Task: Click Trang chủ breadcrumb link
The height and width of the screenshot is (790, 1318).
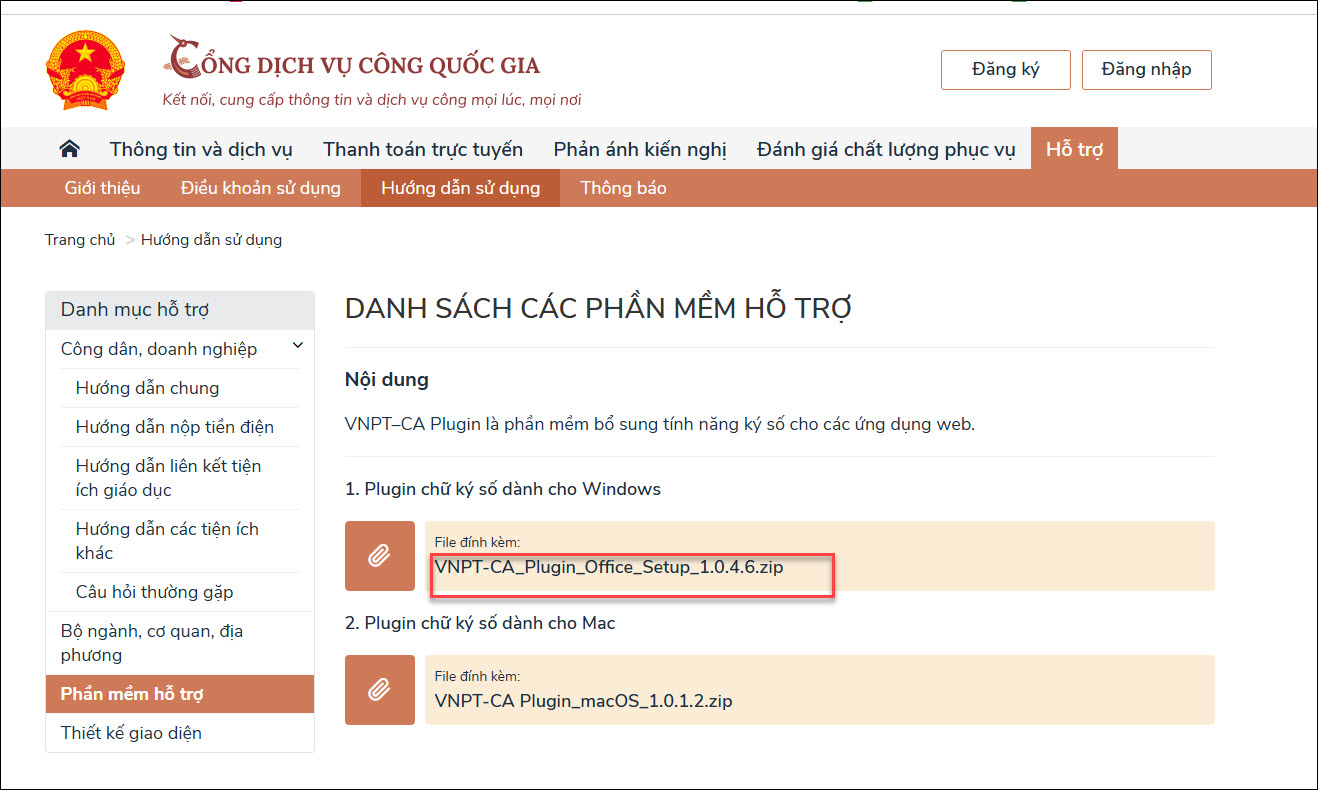Action: [80, 240]
